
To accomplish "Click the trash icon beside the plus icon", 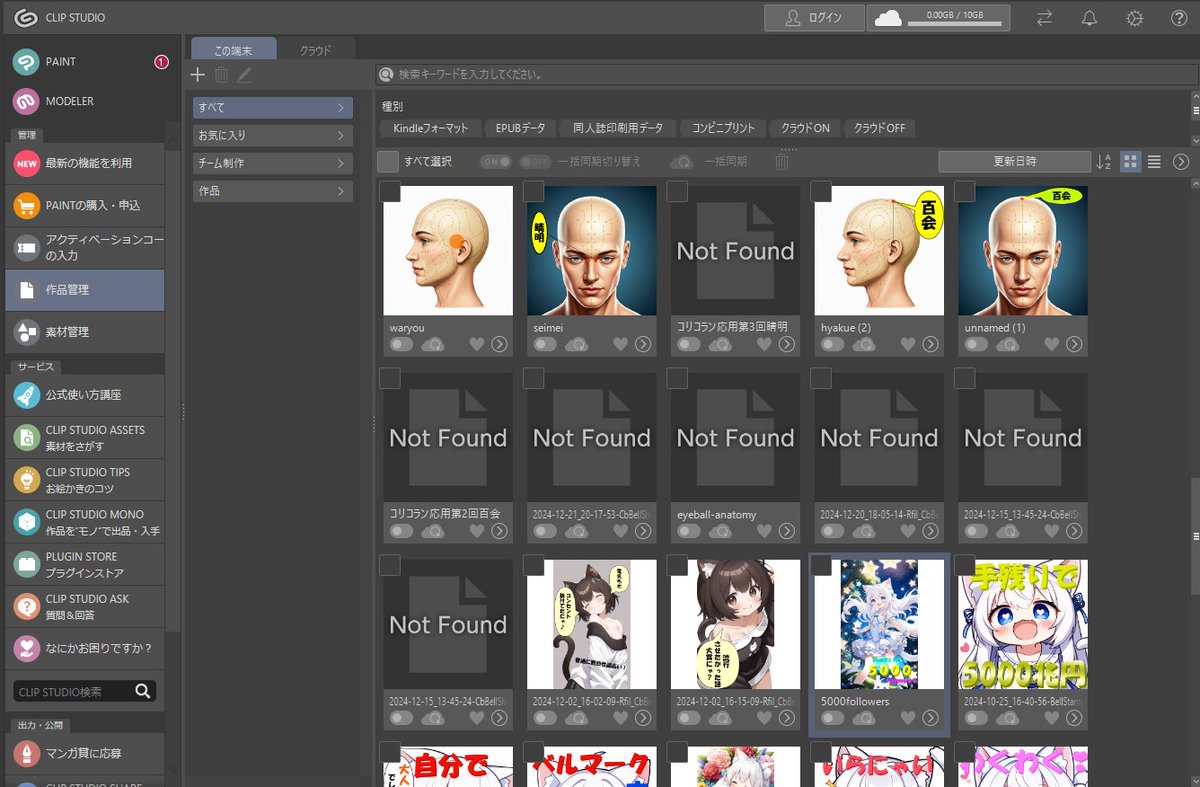I will pyautogui.click(x=222, y=75).
